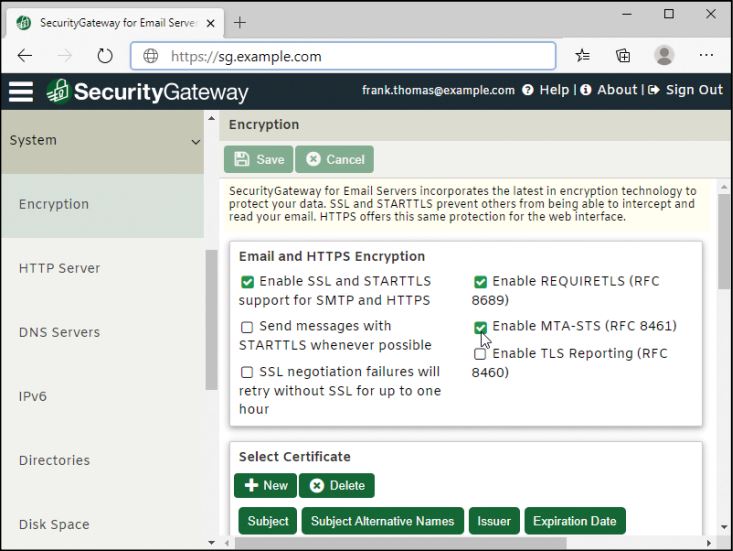Save the encryption settings

point(259,159)
